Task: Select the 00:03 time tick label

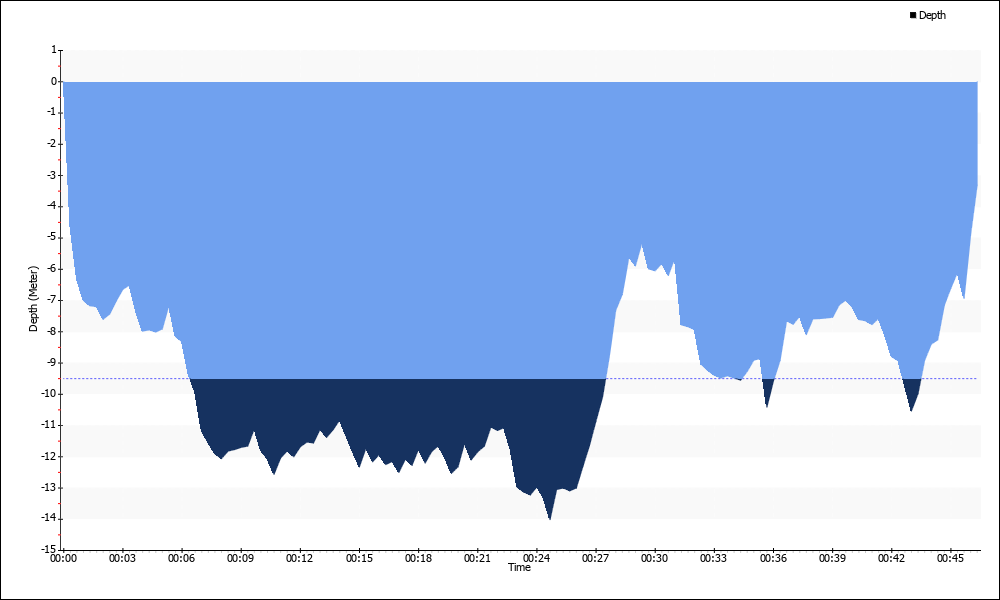Action: pos(122,559)
